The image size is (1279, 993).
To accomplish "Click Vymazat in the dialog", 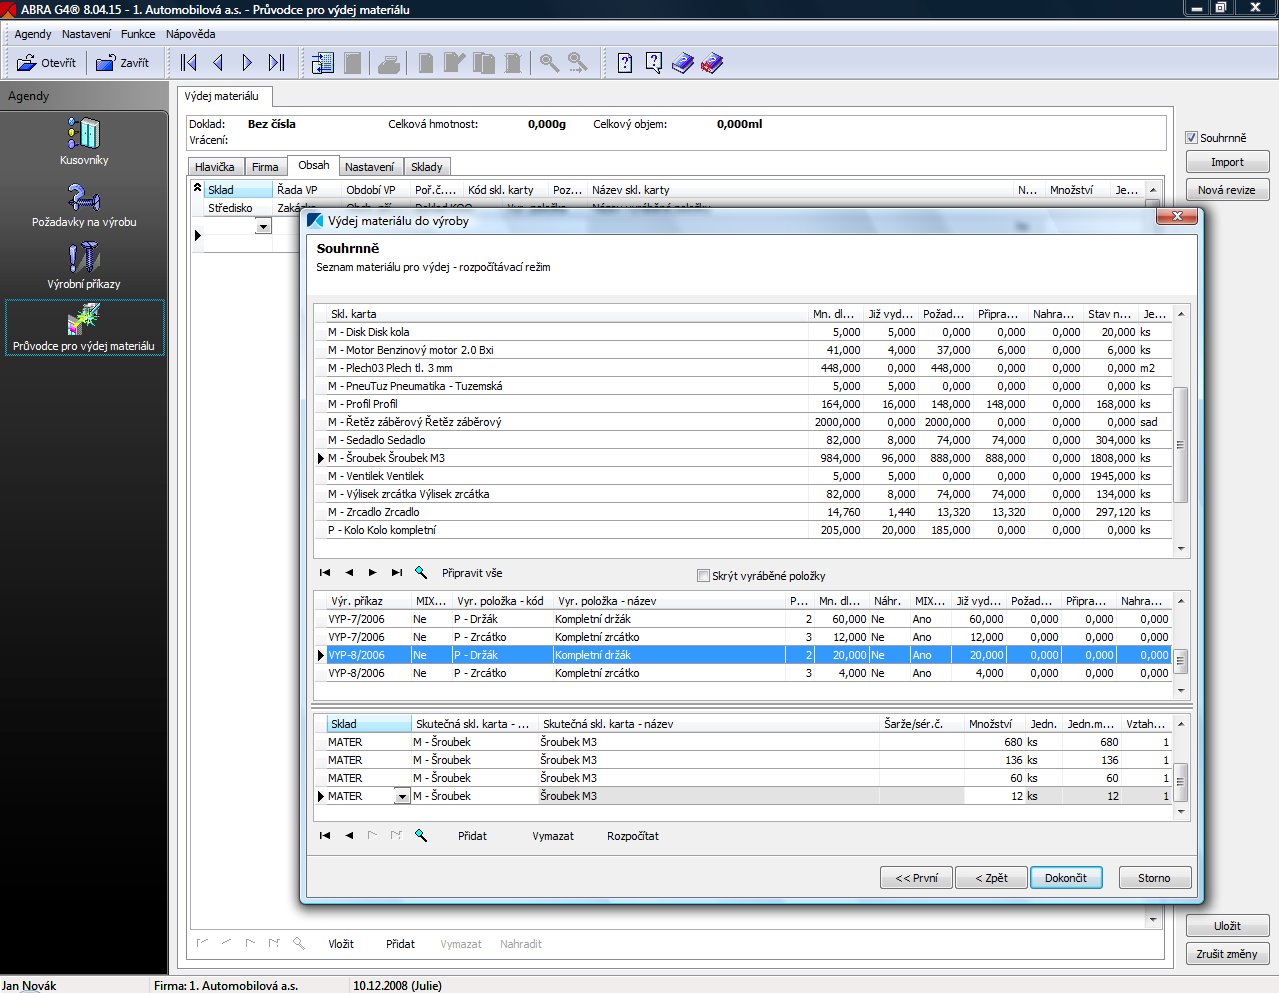I will (x=553, y=836).
